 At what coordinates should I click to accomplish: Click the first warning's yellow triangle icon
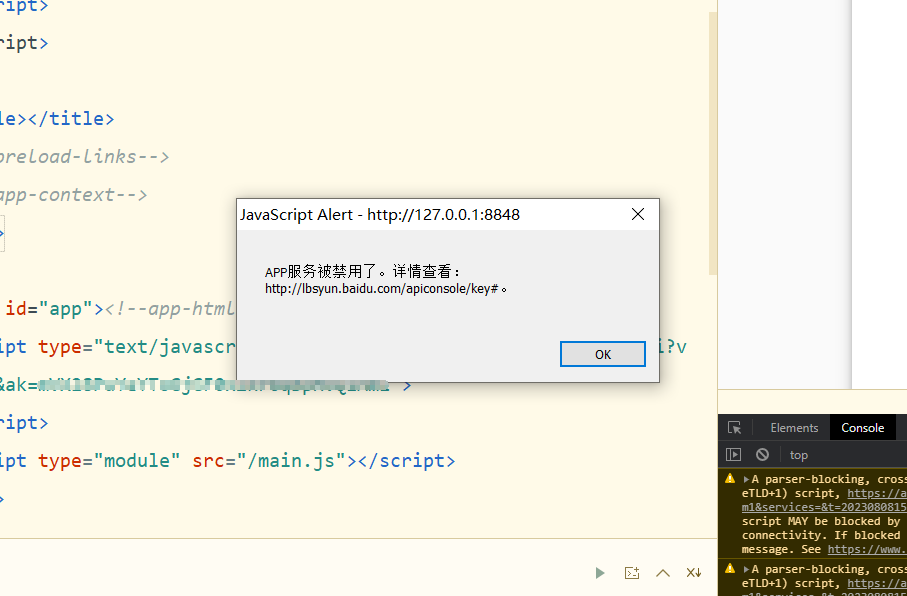(730, 479)
